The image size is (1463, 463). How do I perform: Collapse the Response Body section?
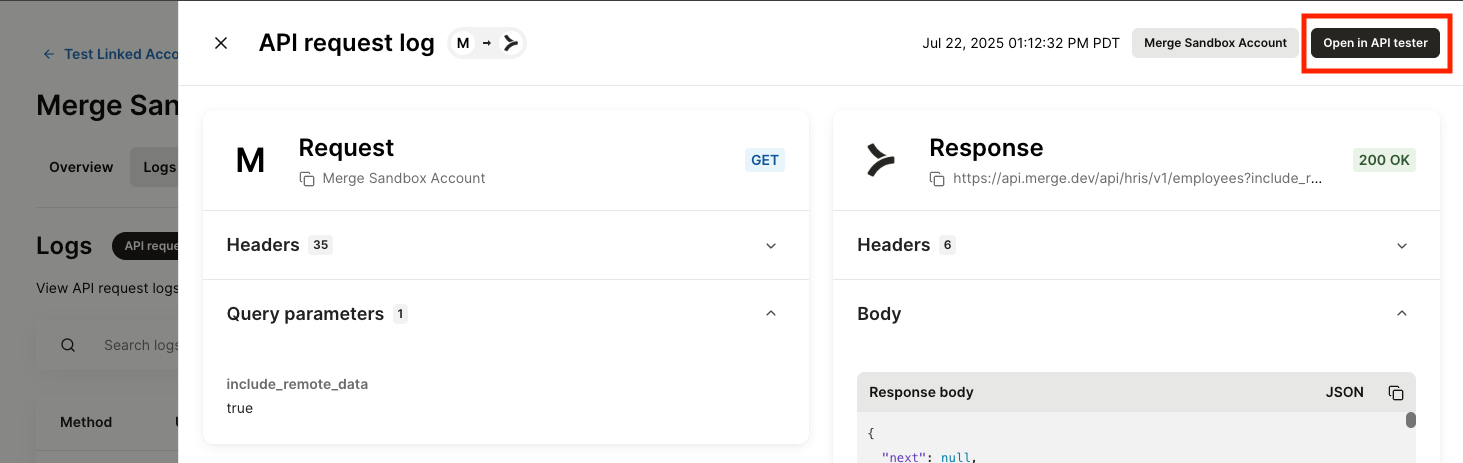[x=1401, y=314]
